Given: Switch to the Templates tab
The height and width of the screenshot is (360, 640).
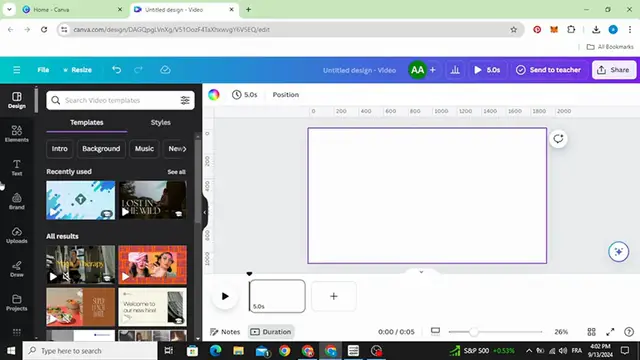Looking at the screenshot, I should 87,122.
